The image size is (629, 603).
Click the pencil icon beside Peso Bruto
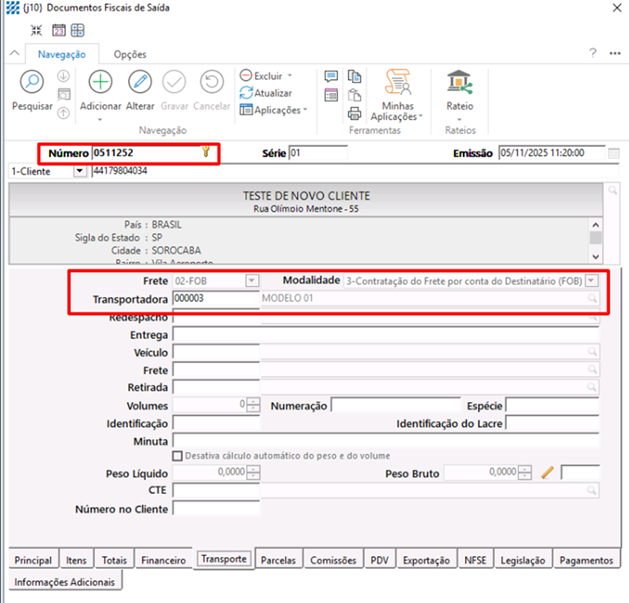547,472
